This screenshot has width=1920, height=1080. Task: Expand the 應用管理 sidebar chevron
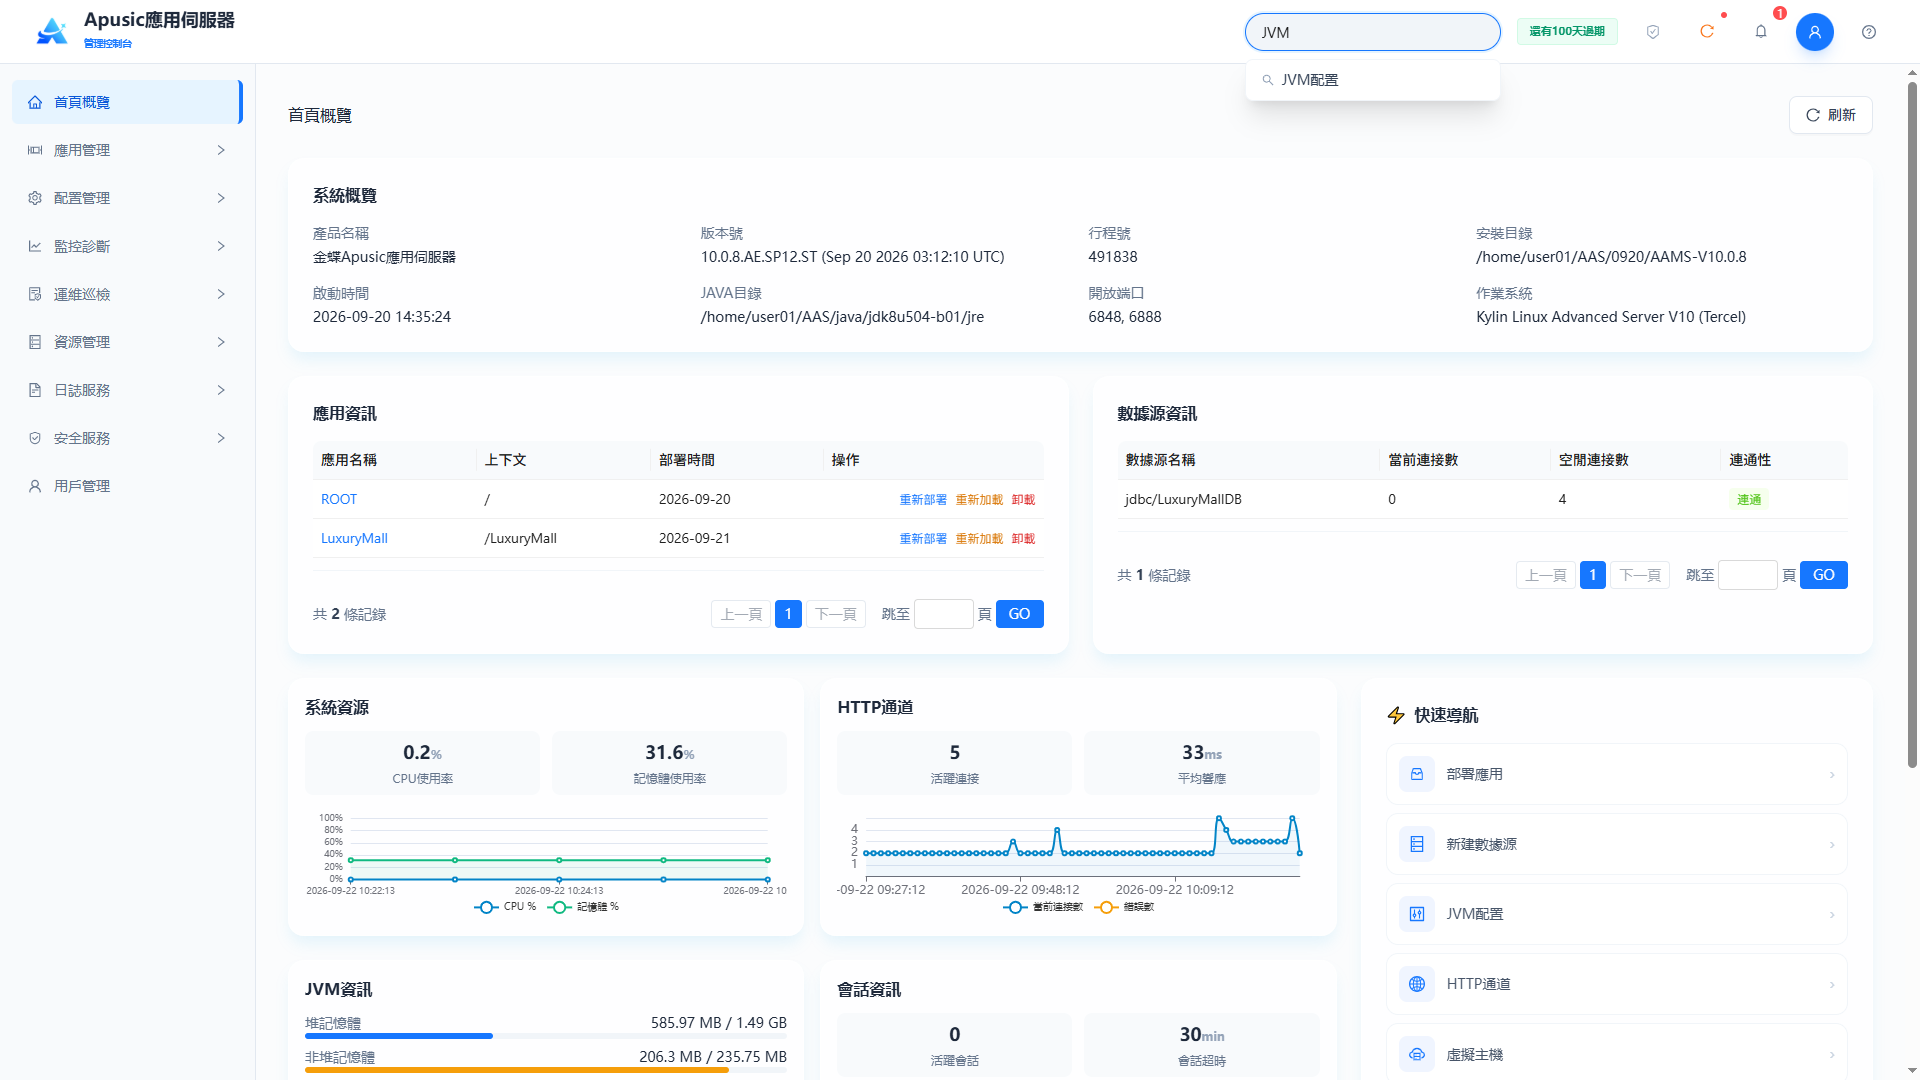pos(221,150)
